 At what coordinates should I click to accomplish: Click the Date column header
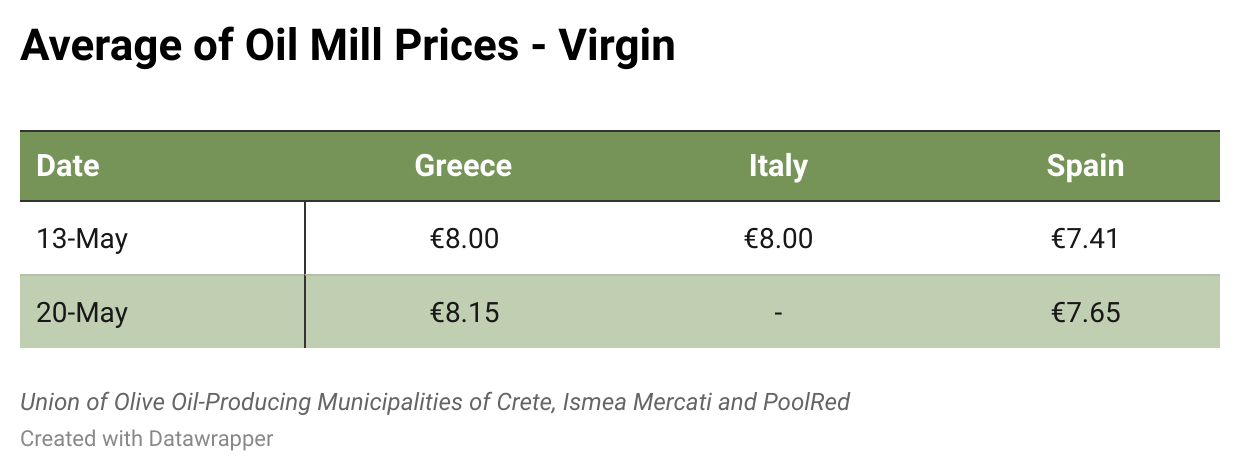[x=68, y=166]
